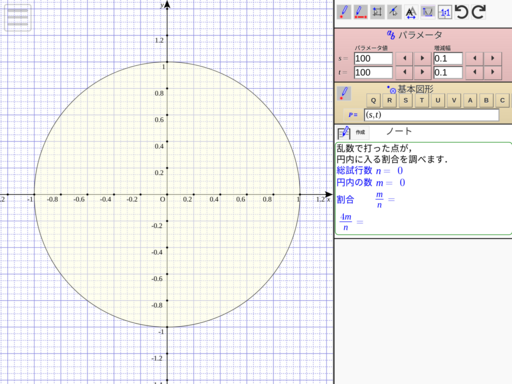Click the angle/point construction tool icon
Image resolution: width=512 pixels, height=384 pixels.
[x=394, y=12]
